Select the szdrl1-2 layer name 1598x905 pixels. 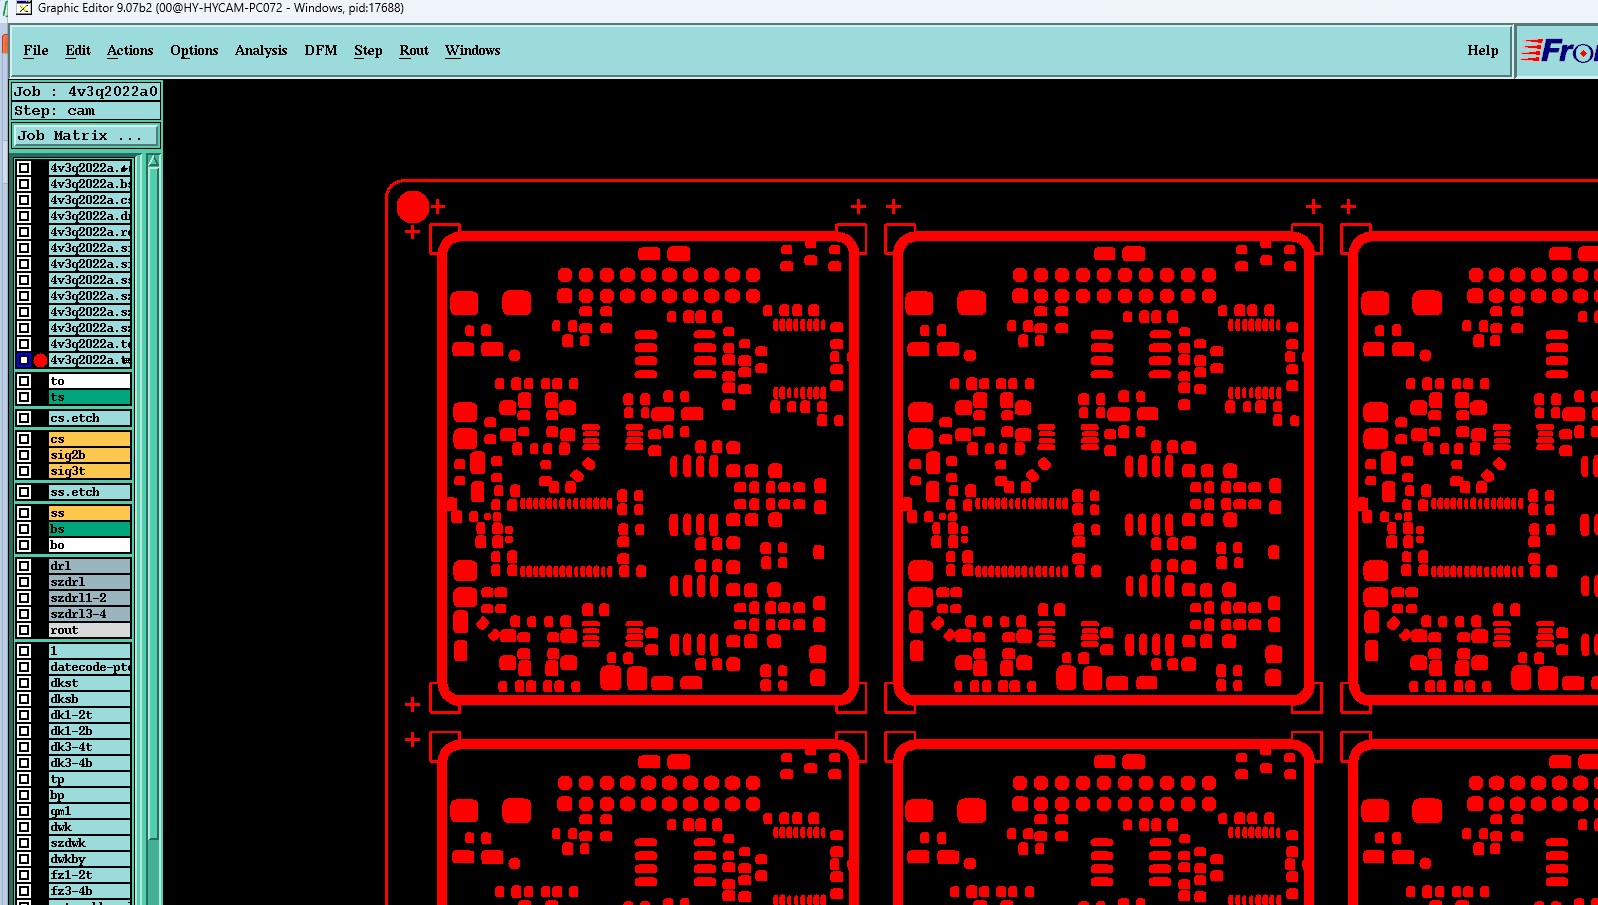click(90, 598)
